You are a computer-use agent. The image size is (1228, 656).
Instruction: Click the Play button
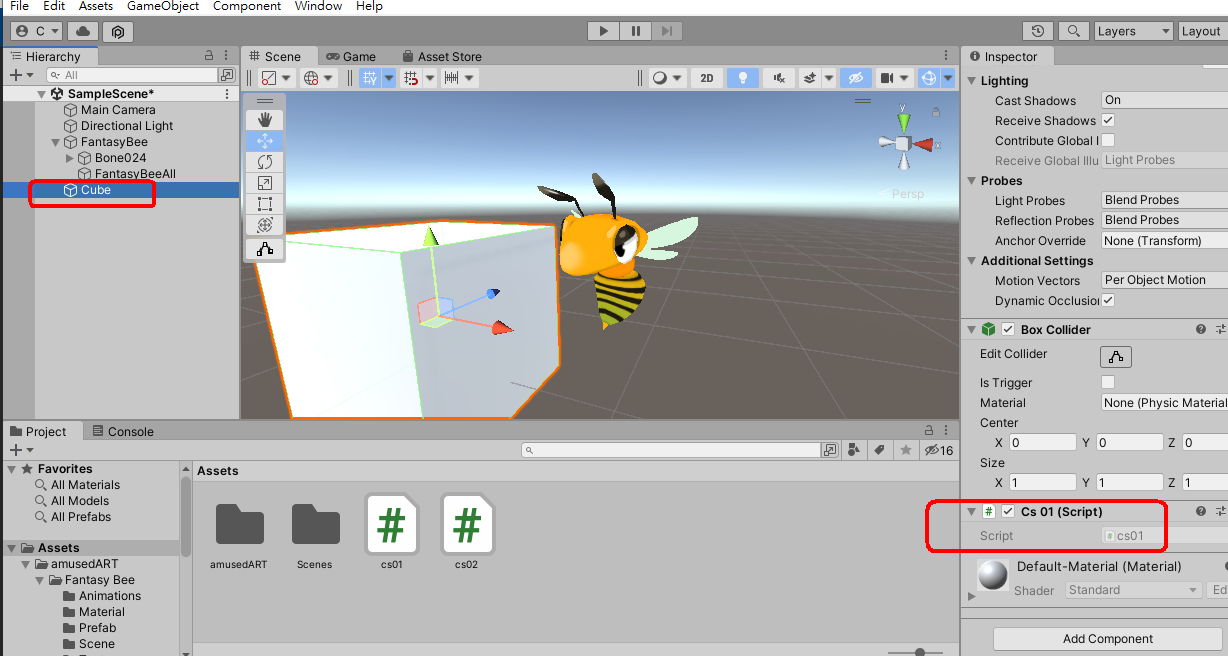(603, 31)
